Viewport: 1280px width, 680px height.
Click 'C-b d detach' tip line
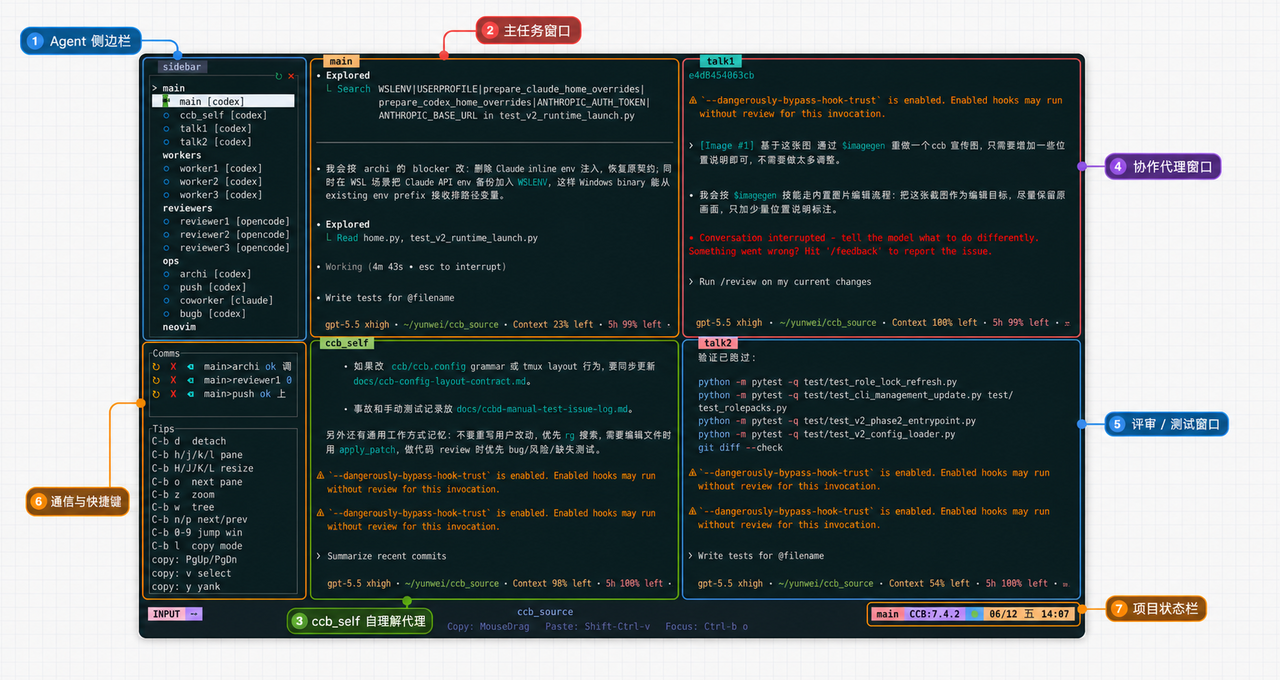coord(189,441)
